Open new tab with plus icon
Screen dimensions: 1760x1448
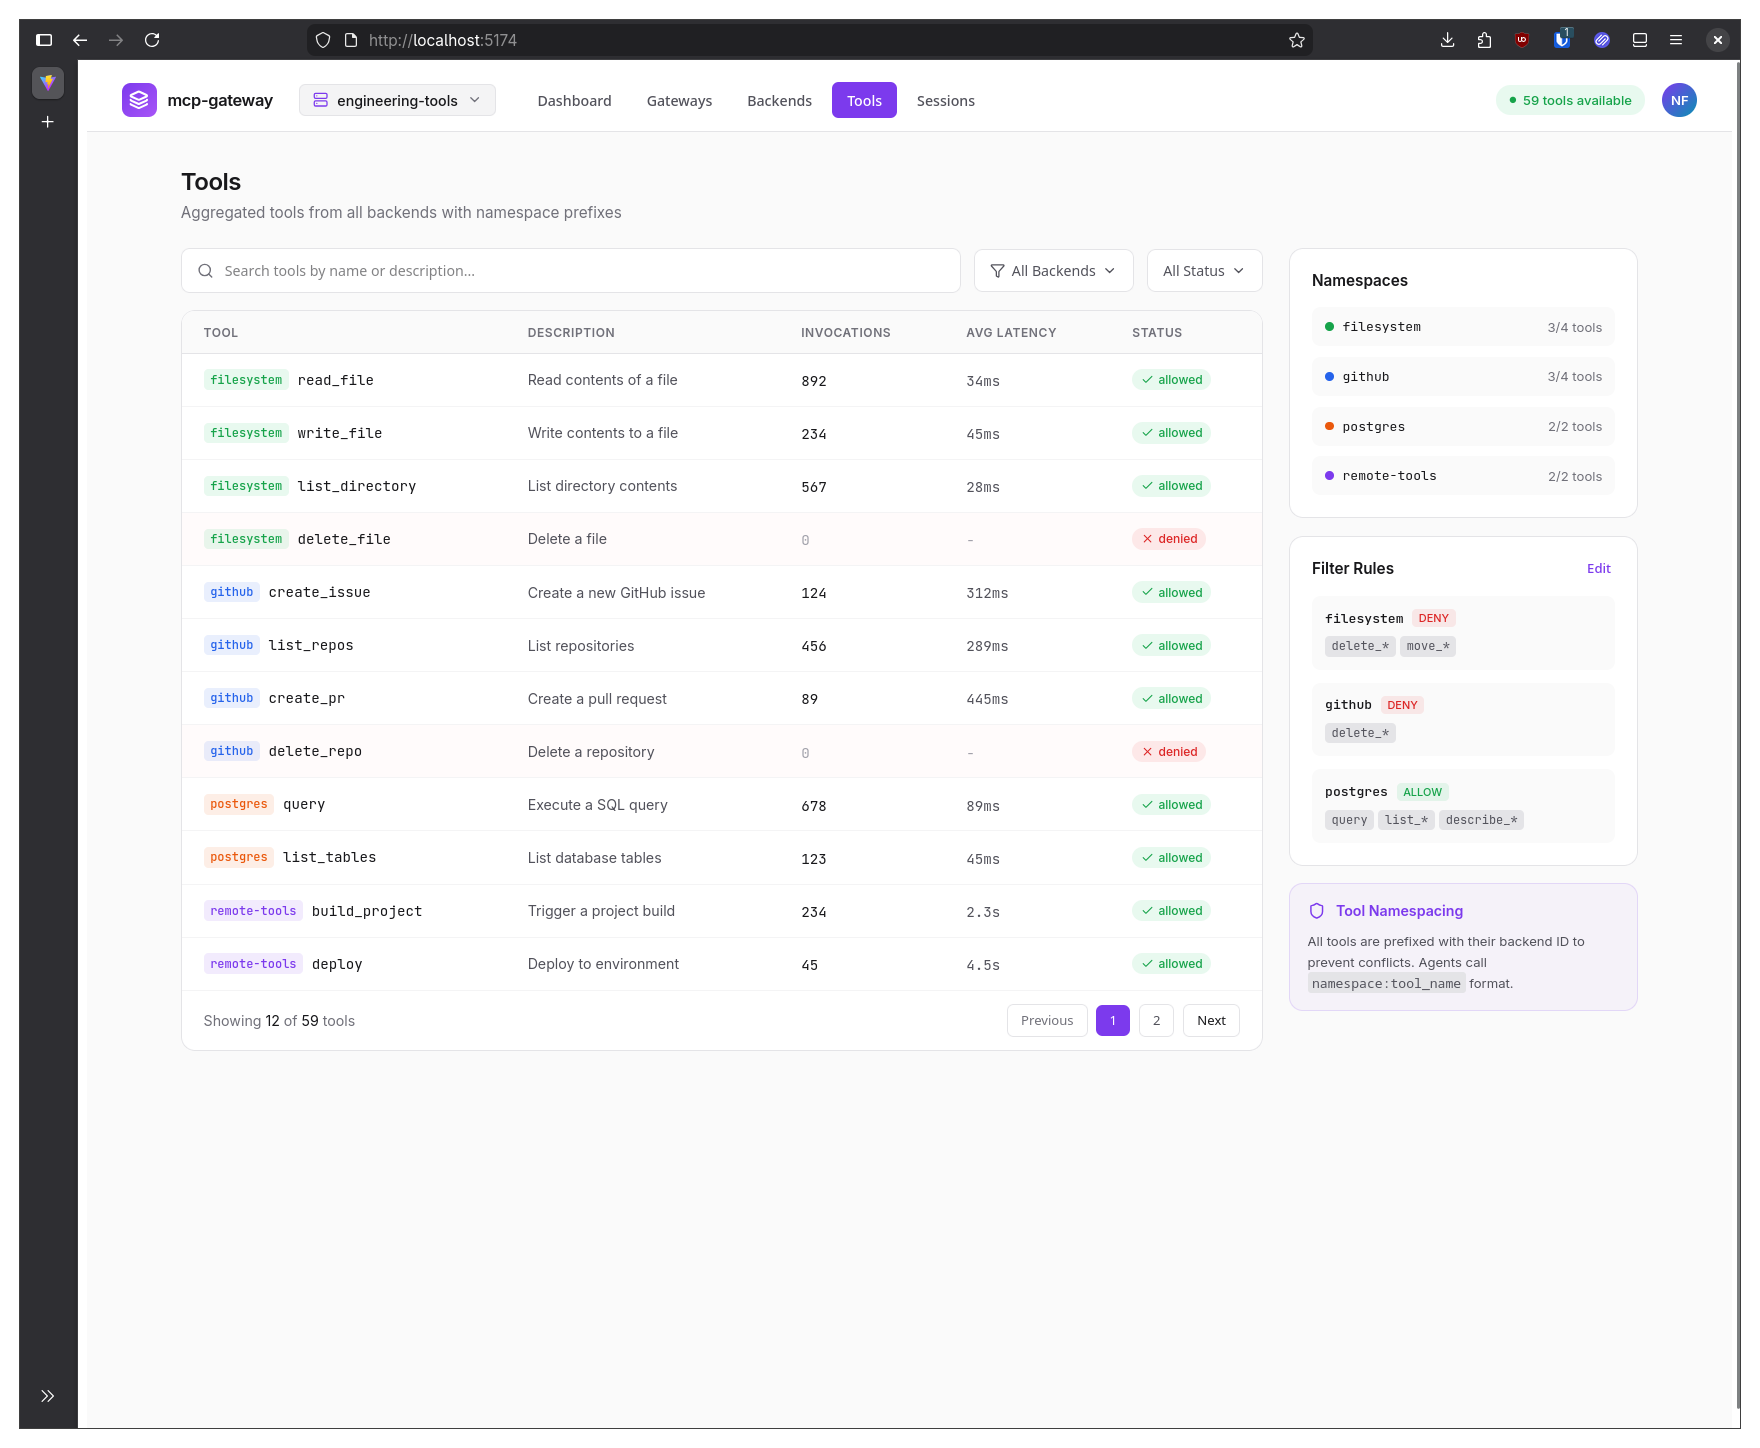47,122
